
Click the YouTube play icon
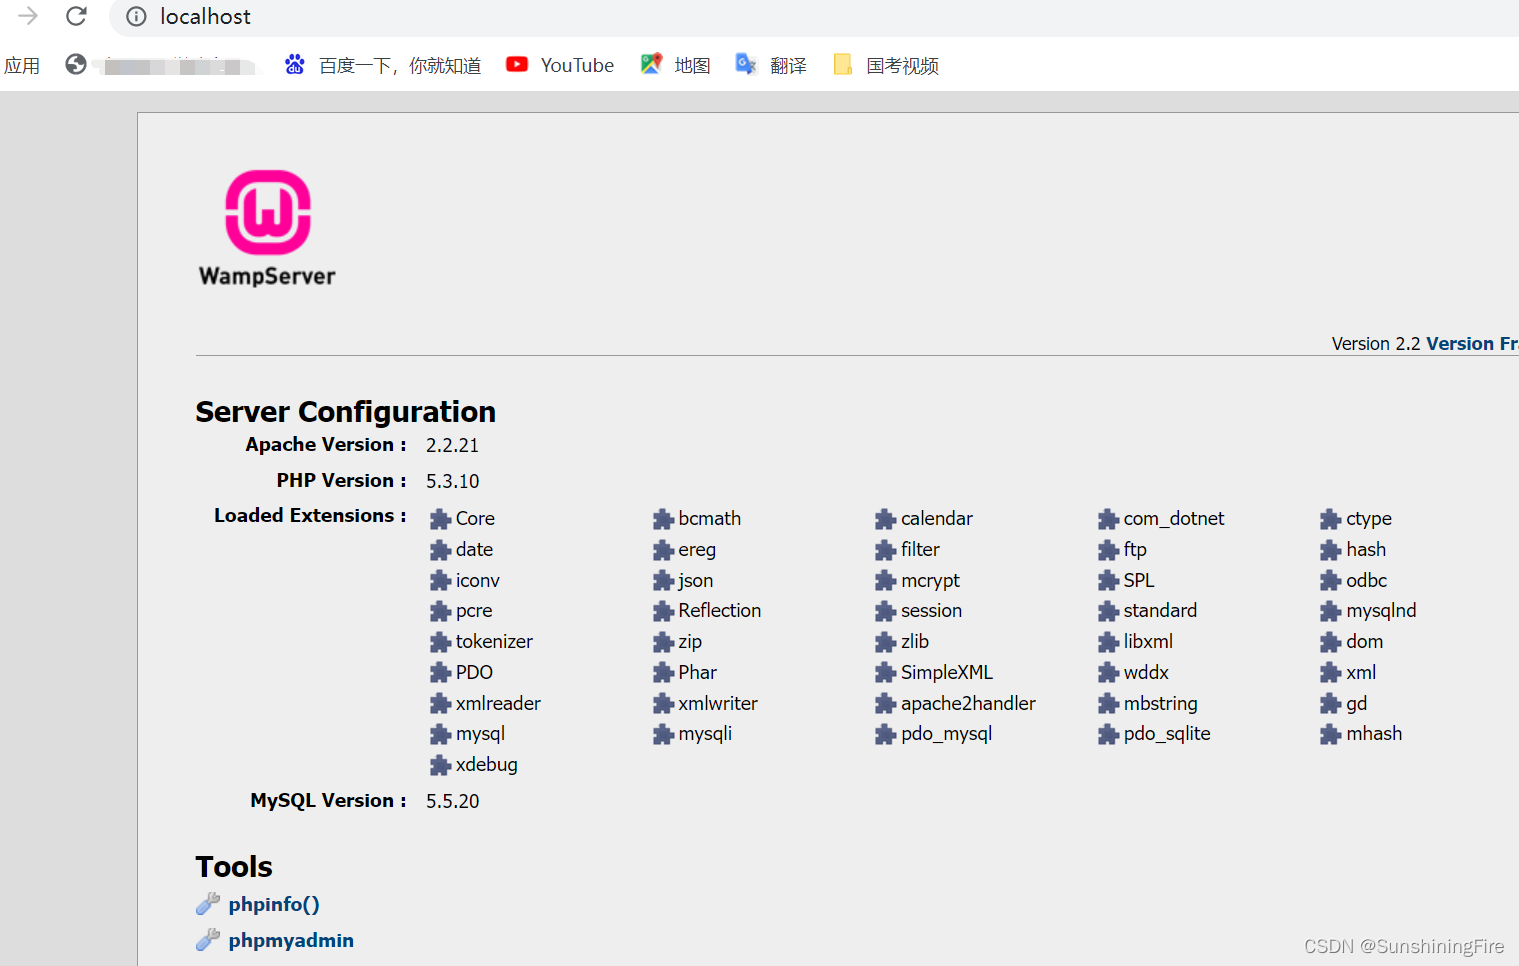click(x=517, y=65)
